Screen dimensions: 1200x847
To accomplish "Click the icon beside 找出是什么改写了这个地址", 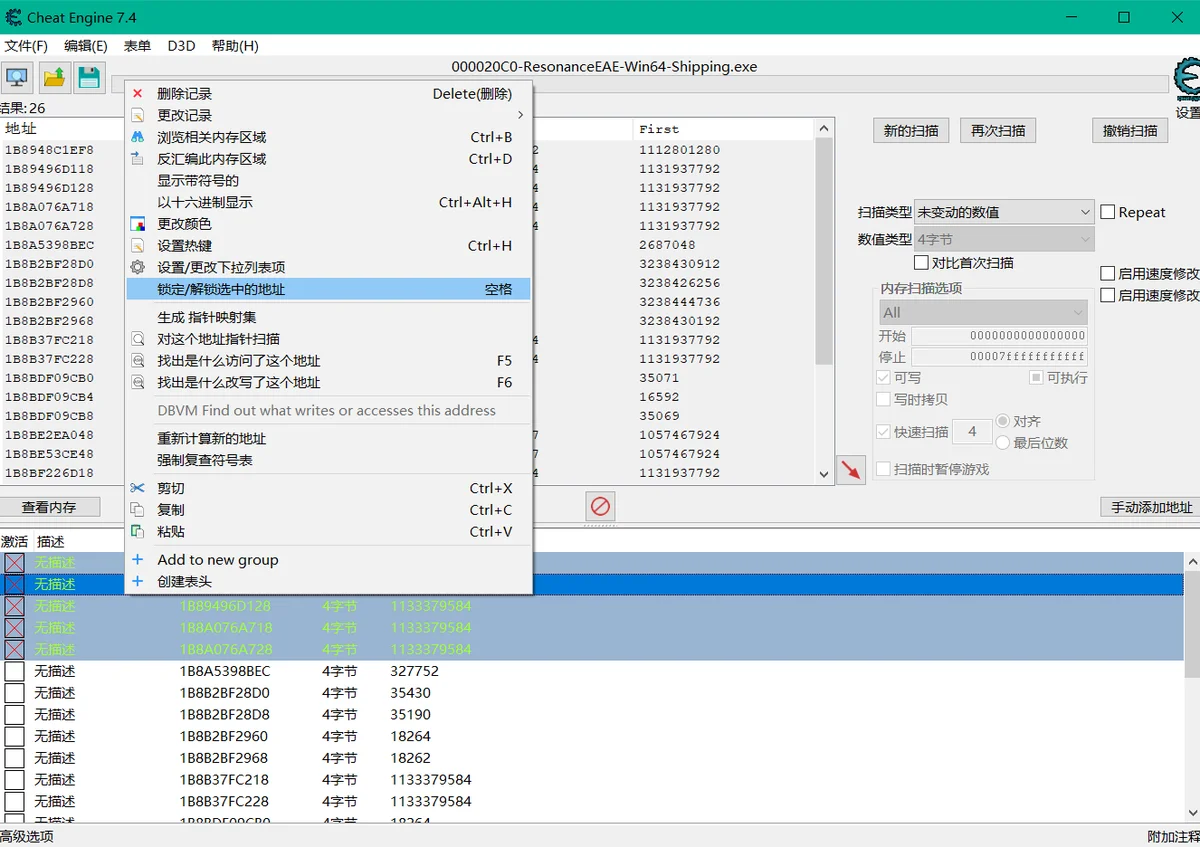I will pos(138,383).
